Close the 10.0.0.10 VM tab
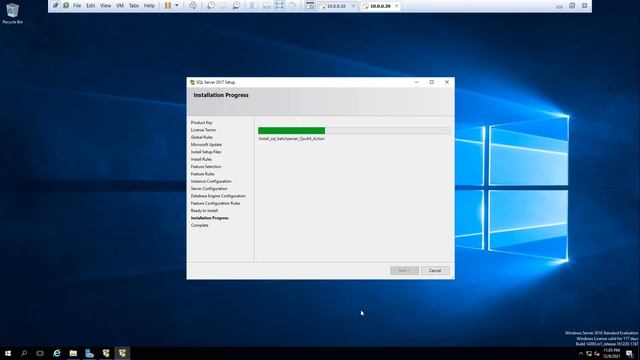 pyautogui.click(x=353, y=6)
